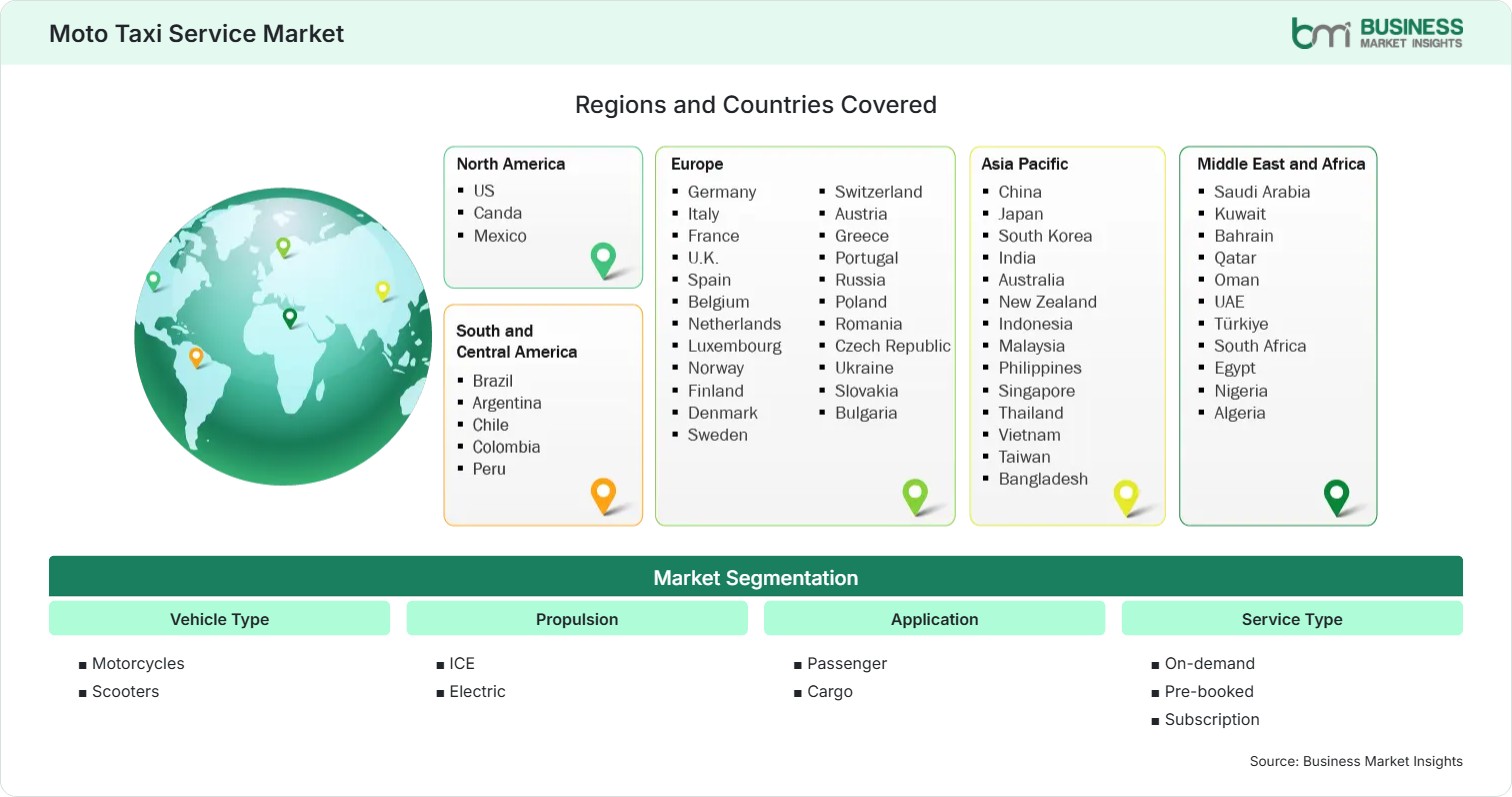The image size is (1512, 797).
Task: Click the Middle East and Africa heading
Action: [x=1281, y=164]
